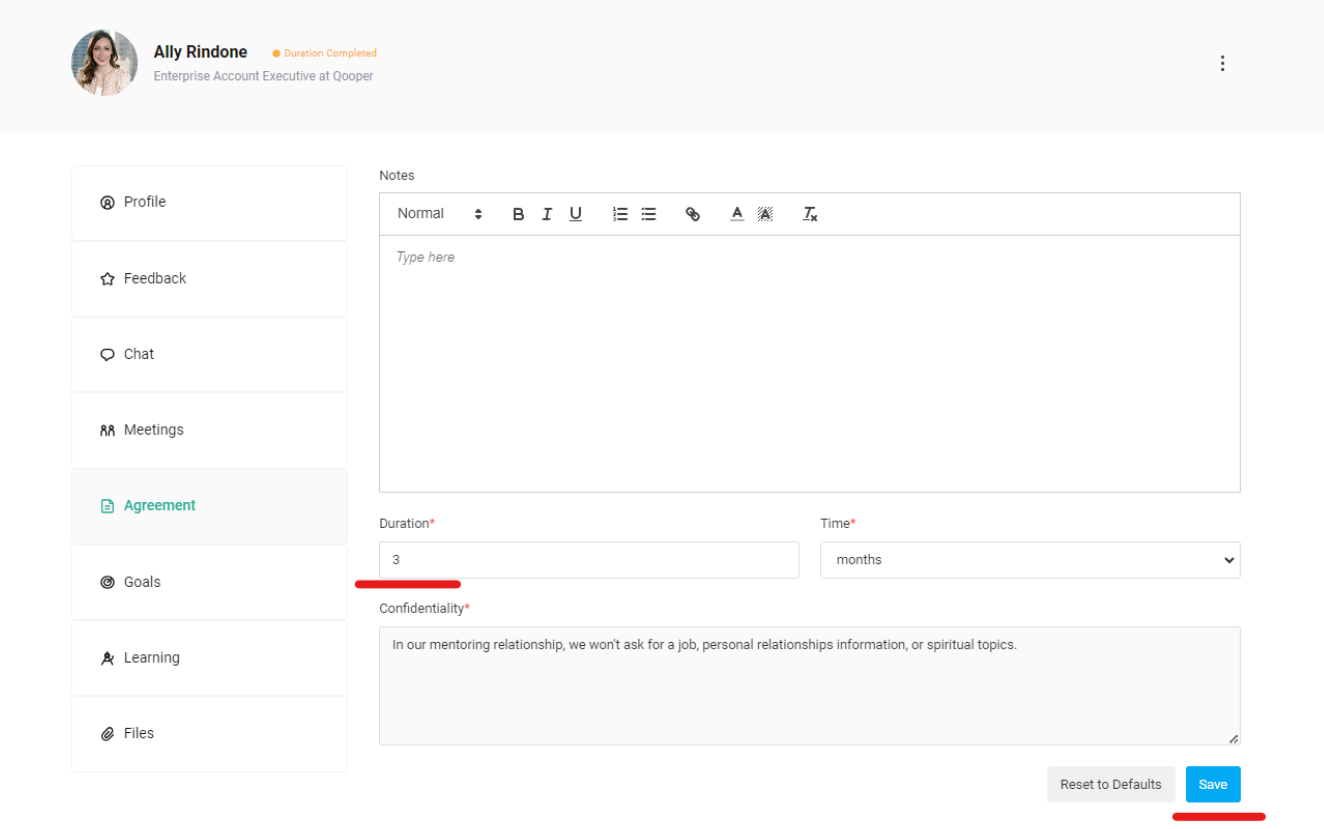Open the three-dot options menu
Viewport: 1324px width, 829px height.
pyautogui.click(x=1222, y=63)
